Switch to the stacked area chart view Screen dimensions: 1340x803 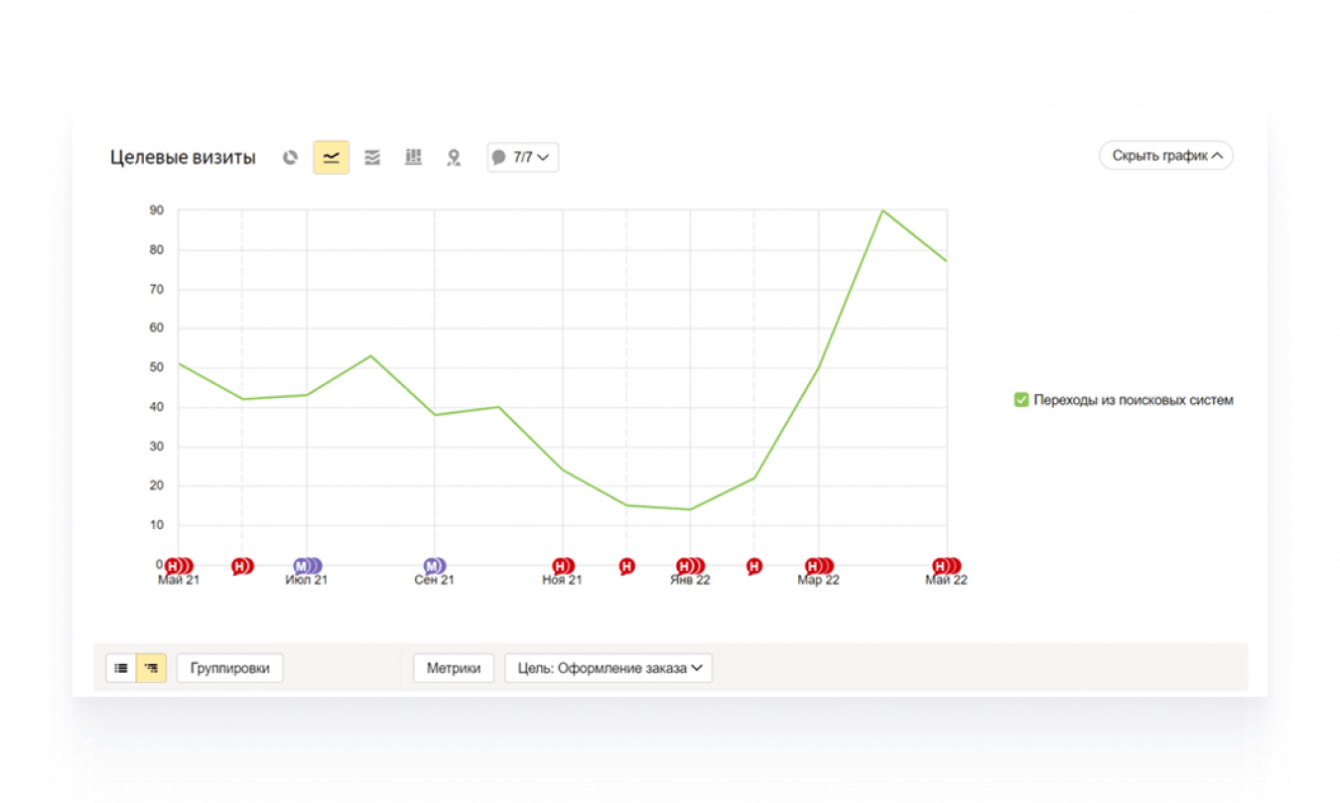(372, 157)
